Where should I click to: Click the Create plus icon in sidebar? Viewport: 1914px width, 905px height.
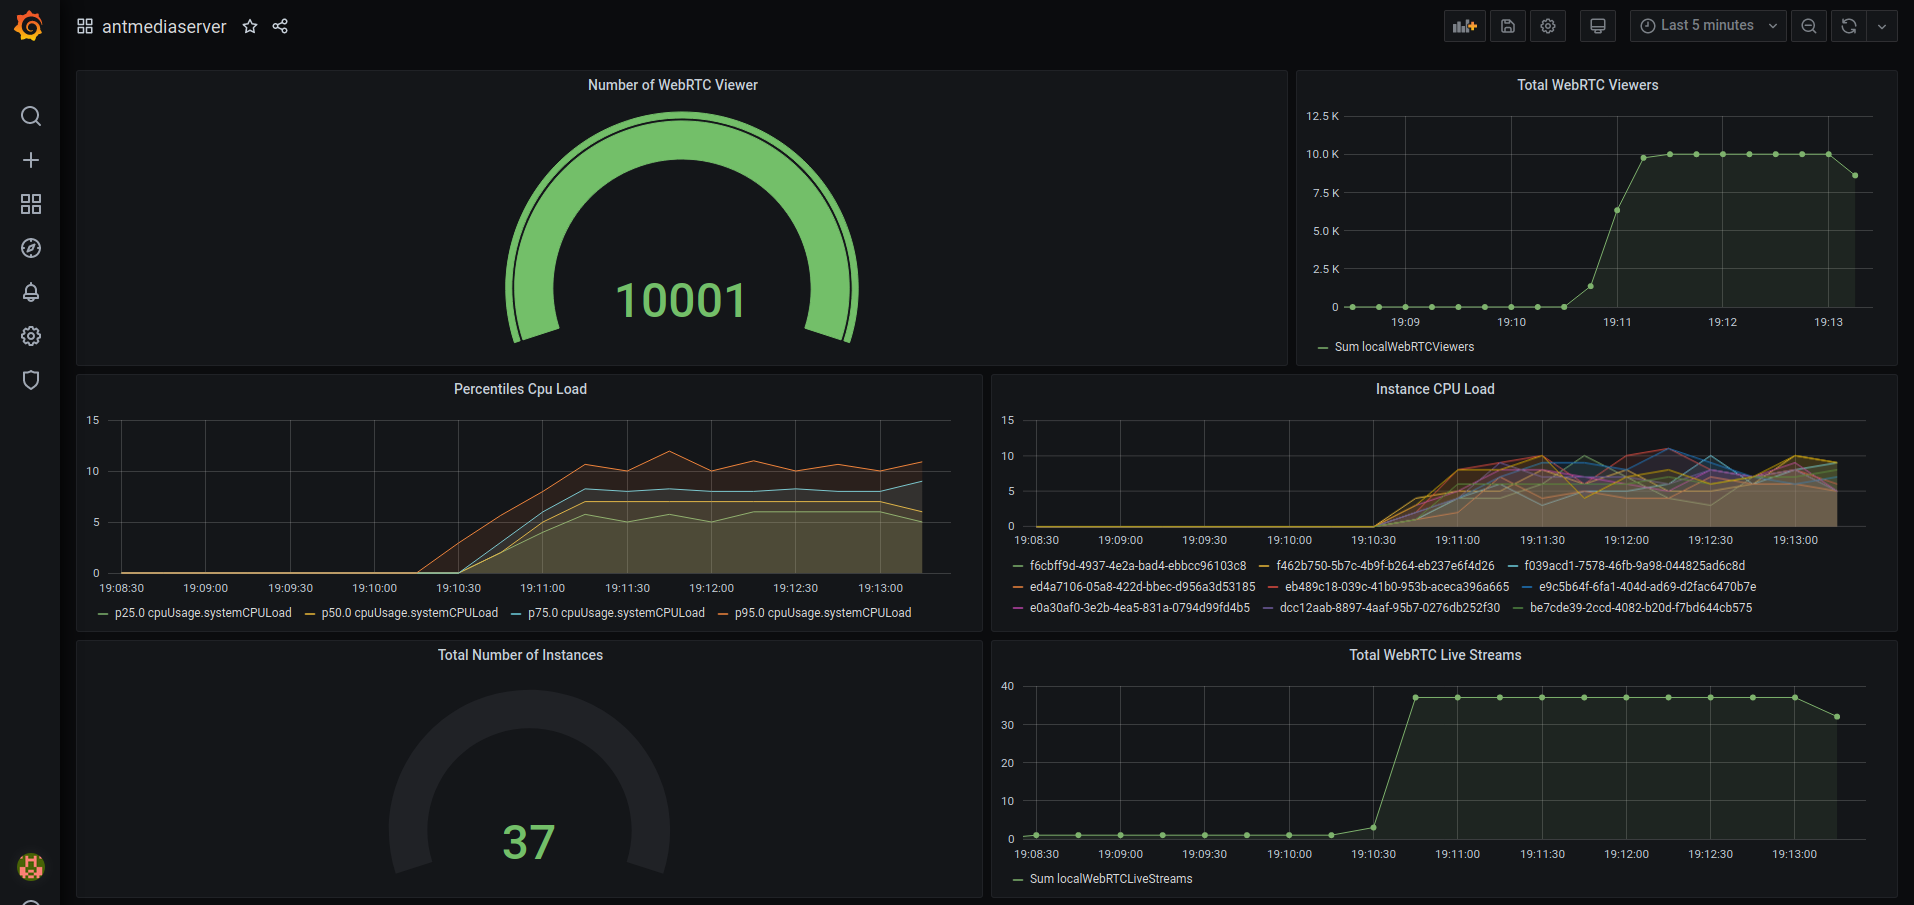coord(31,160)
